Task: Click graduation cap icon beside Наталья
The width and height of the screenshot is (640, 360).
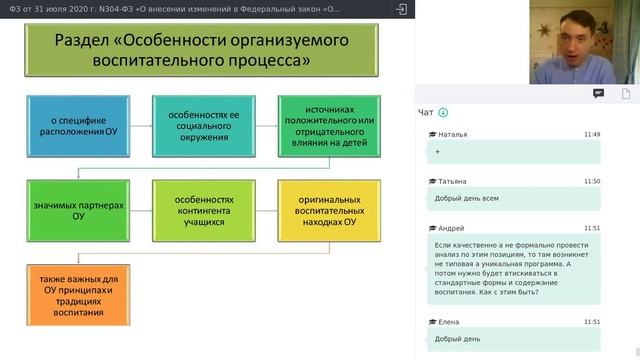Action: pyautogui.click(x=433, y=134)
